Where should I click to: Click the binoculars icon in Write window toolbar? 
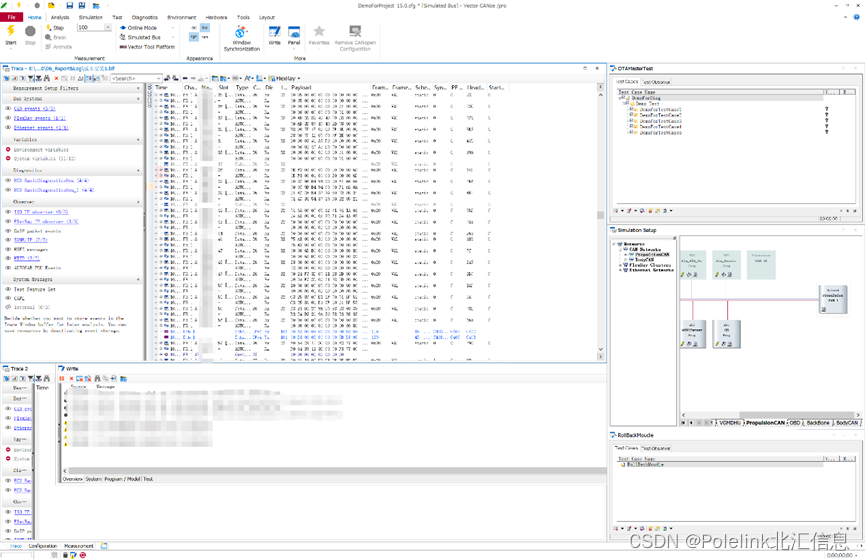(x=97, y=378)
